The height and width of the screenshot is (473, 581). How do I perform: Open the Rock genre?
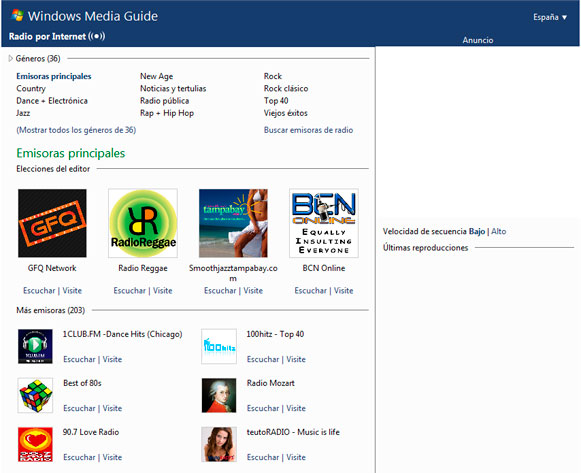tap(273, 76)
